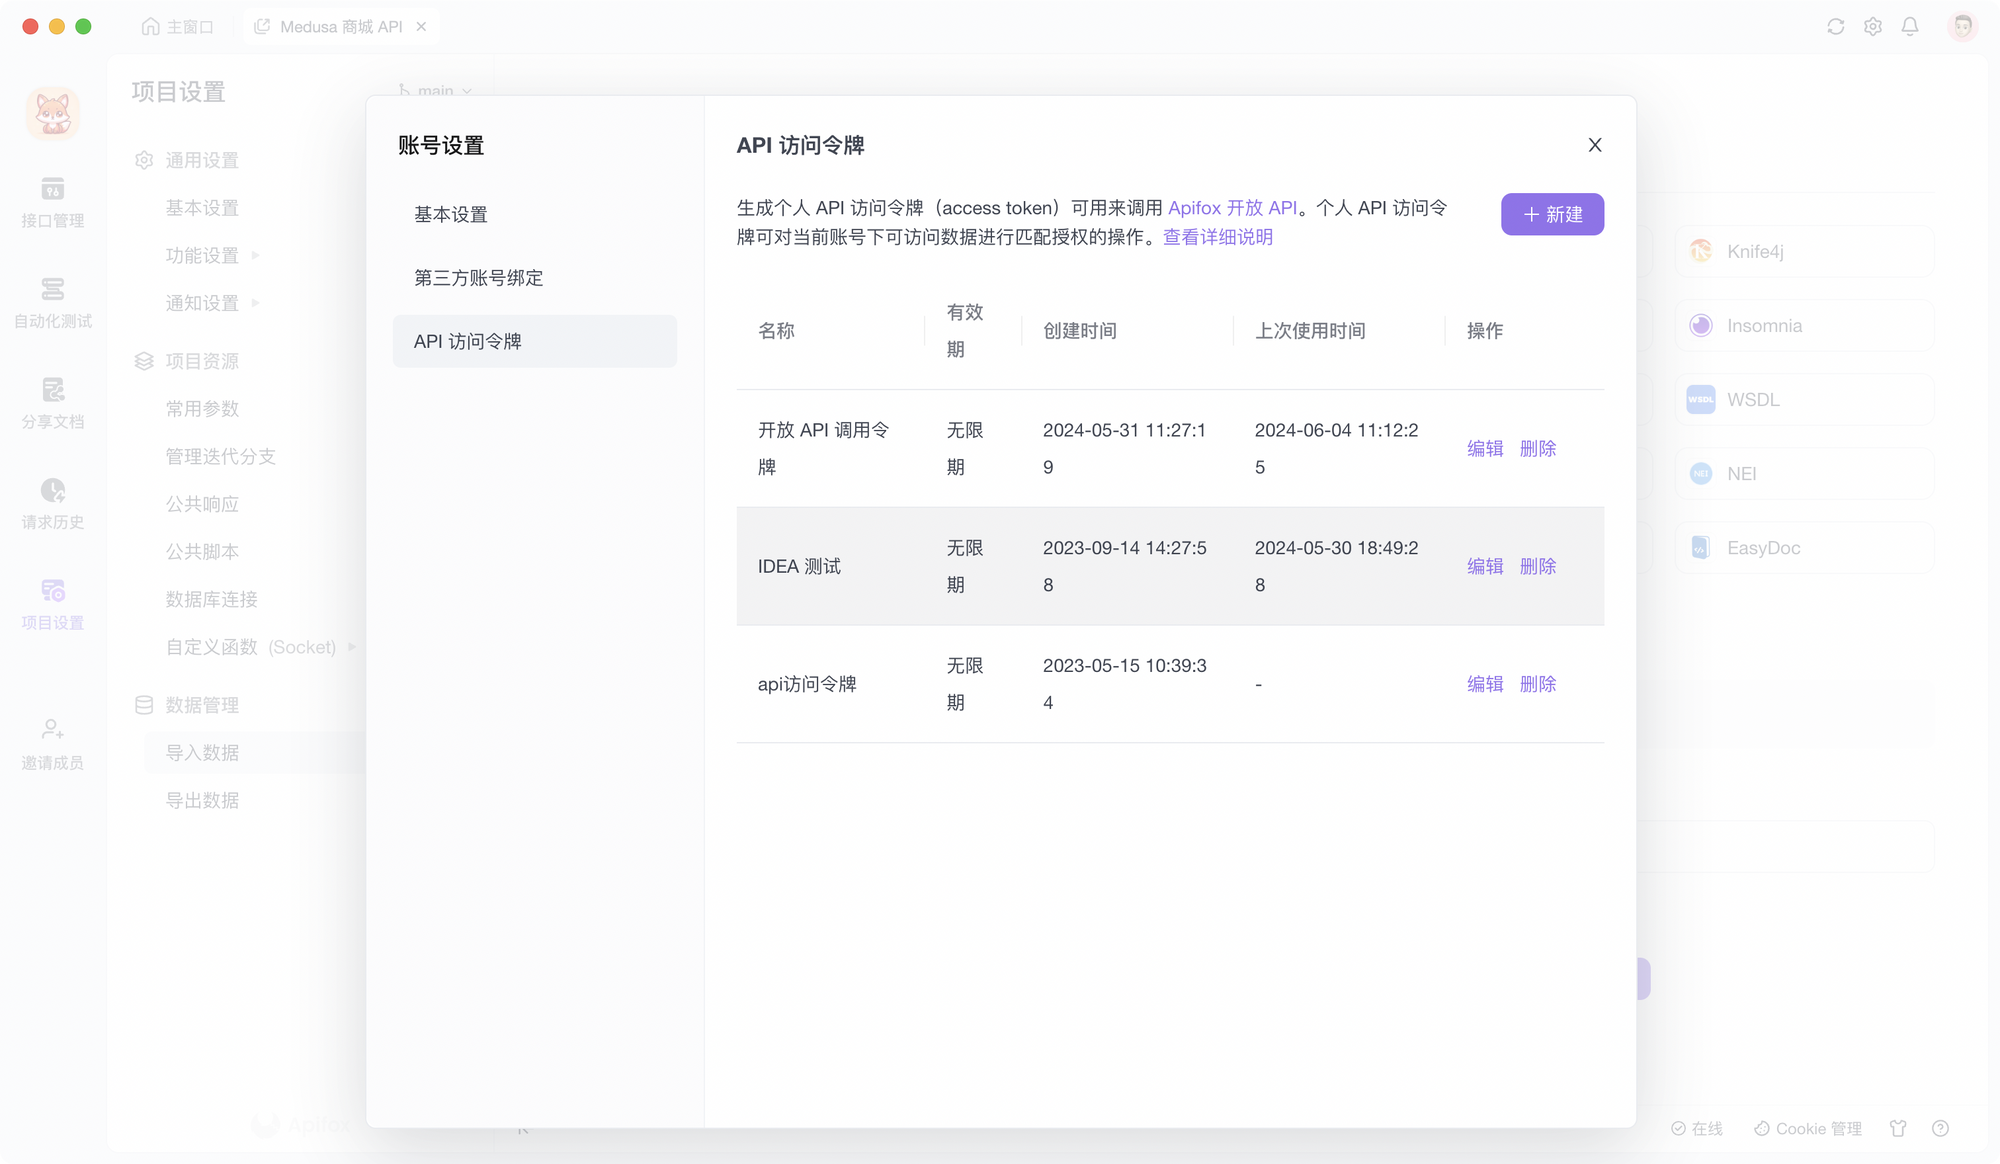
Task: Select 公共响应 item
Action: (x=202, y=504)
